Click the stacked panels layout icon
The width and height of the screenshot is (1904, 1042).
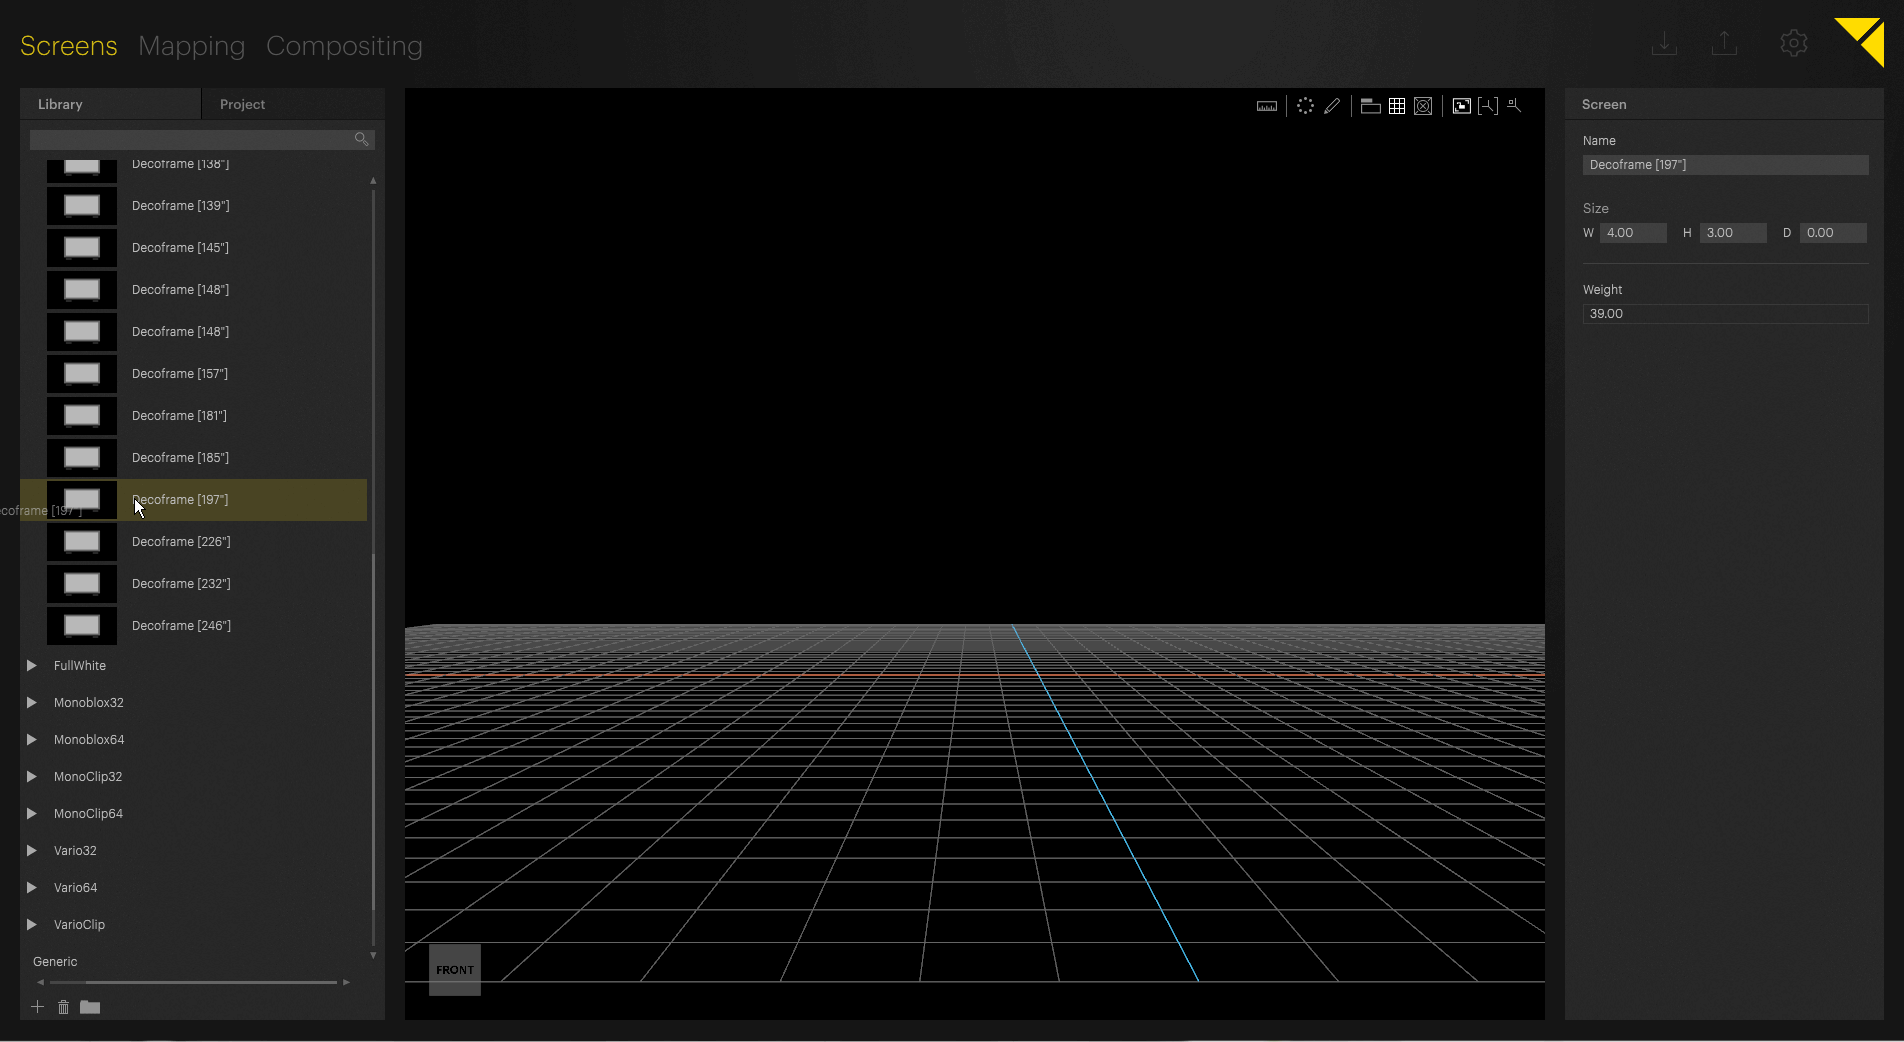[1371, 106]
